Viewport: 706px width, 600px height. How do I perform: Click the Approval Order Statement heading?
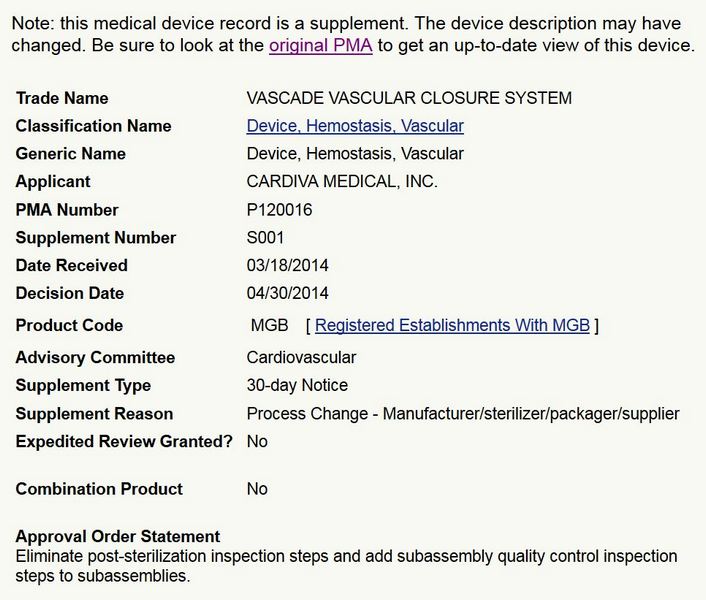118,537
